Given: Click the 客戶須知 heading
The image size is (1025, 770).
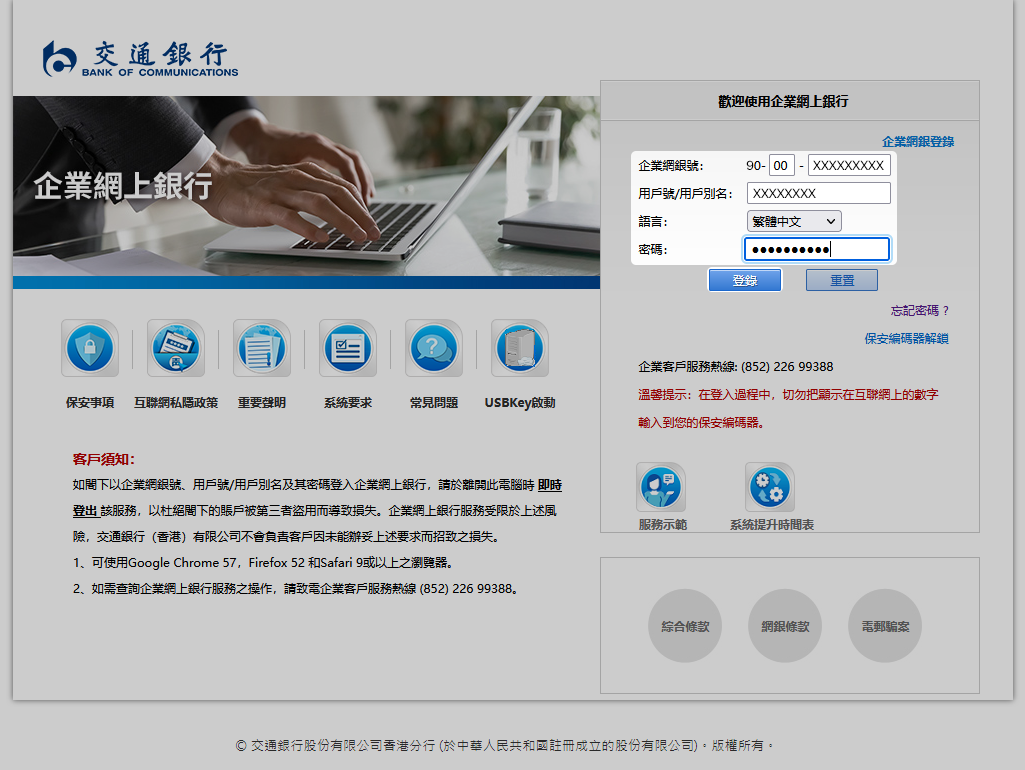Looking at the screenshot, I should click(x=103, y=460).
